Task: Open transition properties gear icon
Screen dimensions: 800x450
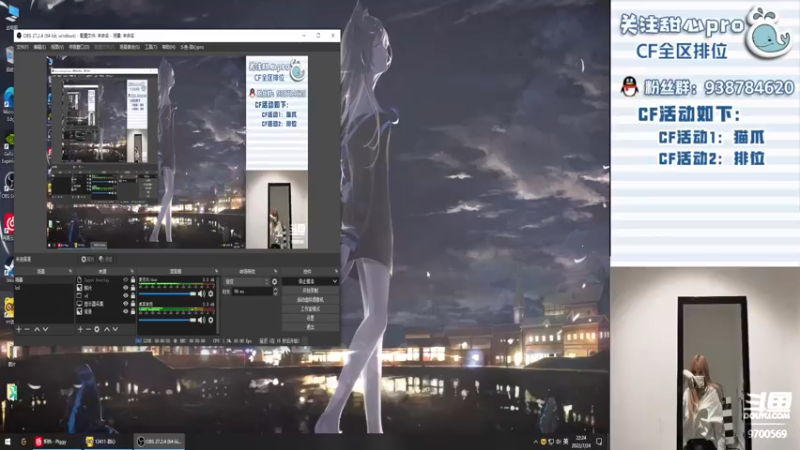Action: pos(274,282)
